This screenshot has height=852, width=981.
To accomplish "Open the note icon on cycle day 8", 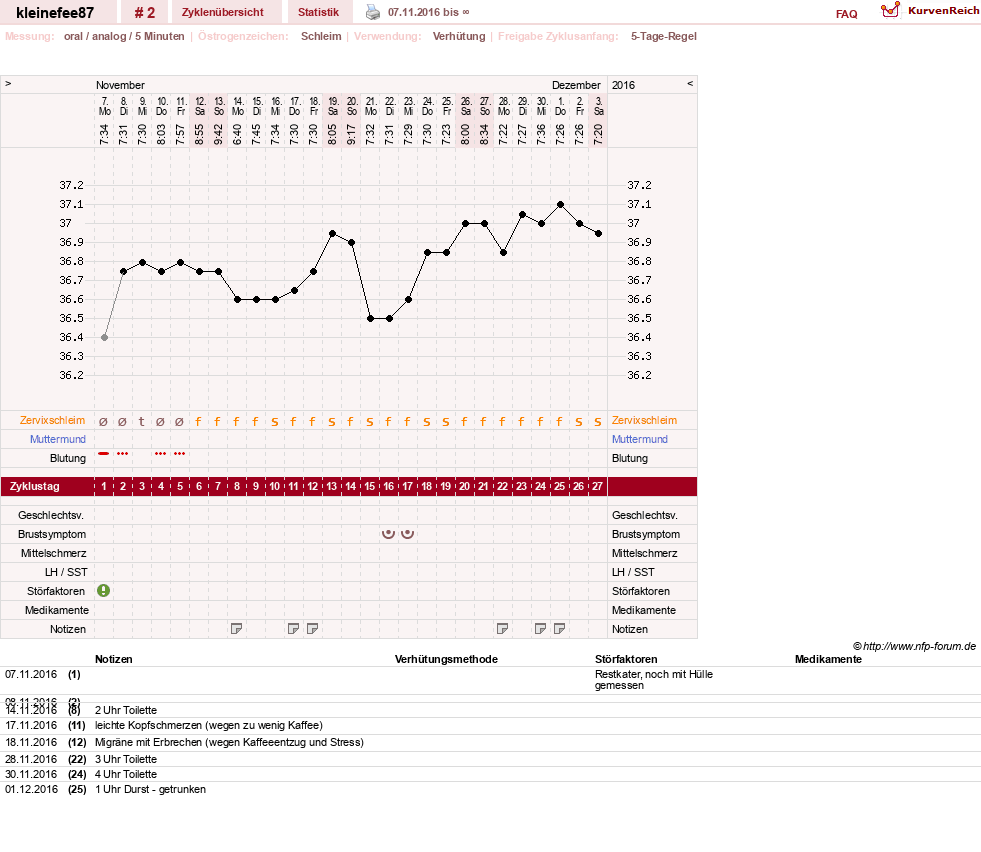I will [x=236, y=629].
